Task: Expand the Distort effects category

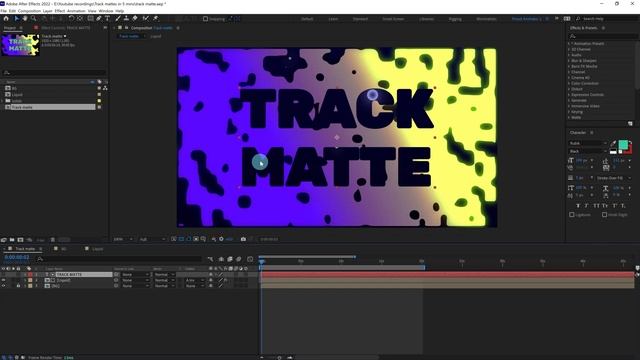Action: tap(569, 89)
